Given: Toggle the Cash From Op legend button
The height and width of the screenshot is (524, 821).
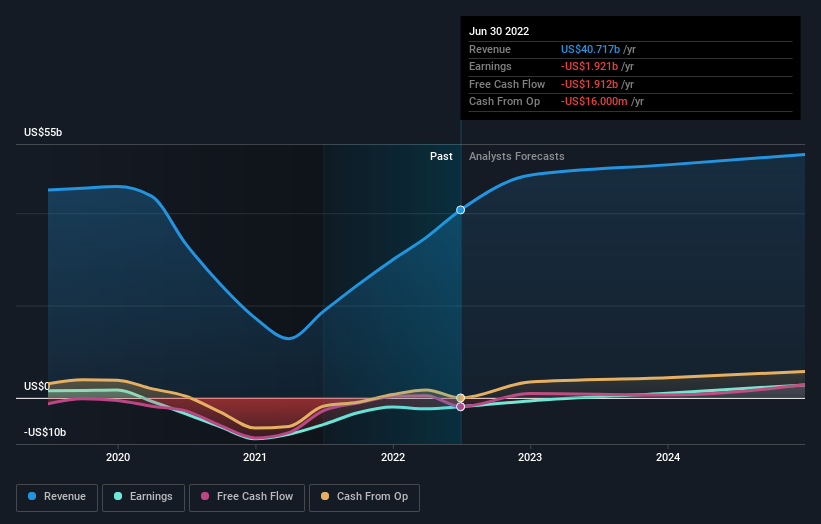Looking at the screenshot, I should click(364, 497).
